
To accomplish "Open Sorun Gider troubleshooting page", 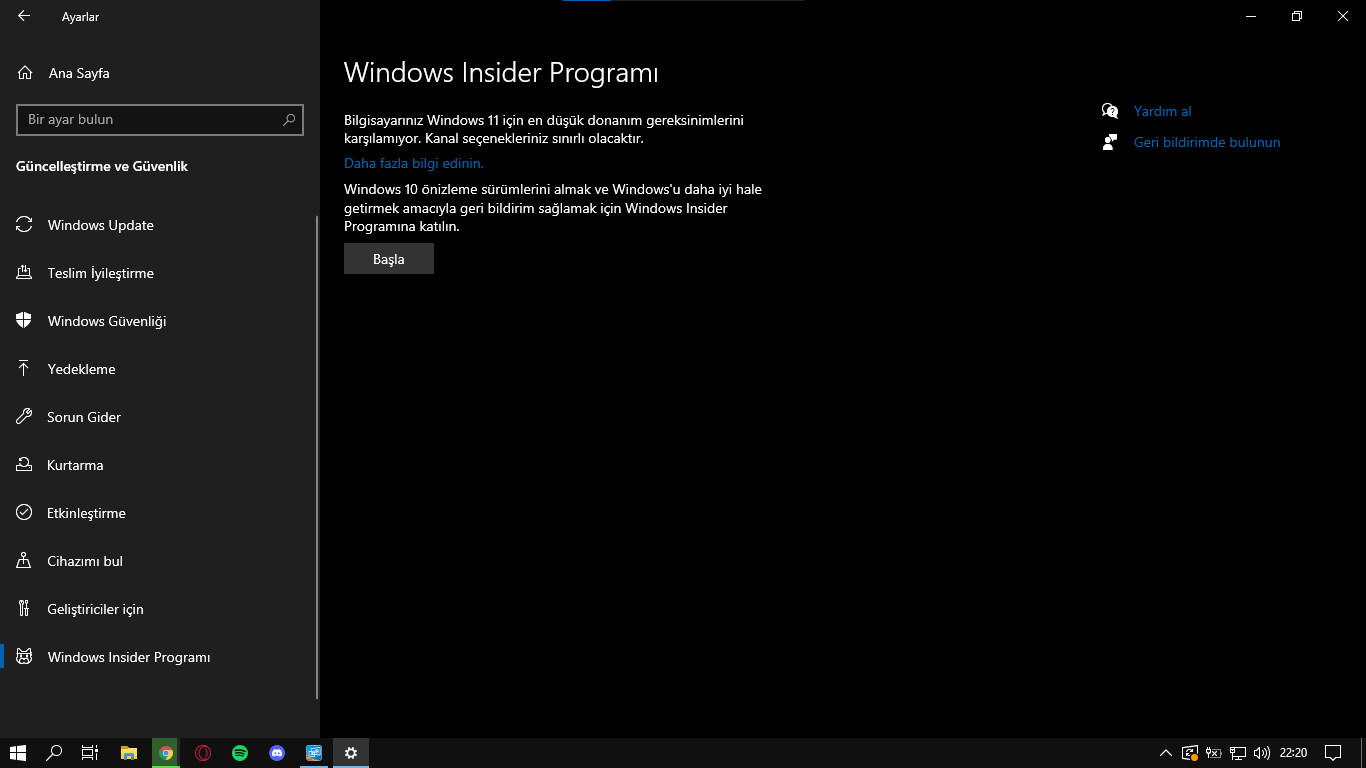I will [160, 417].
